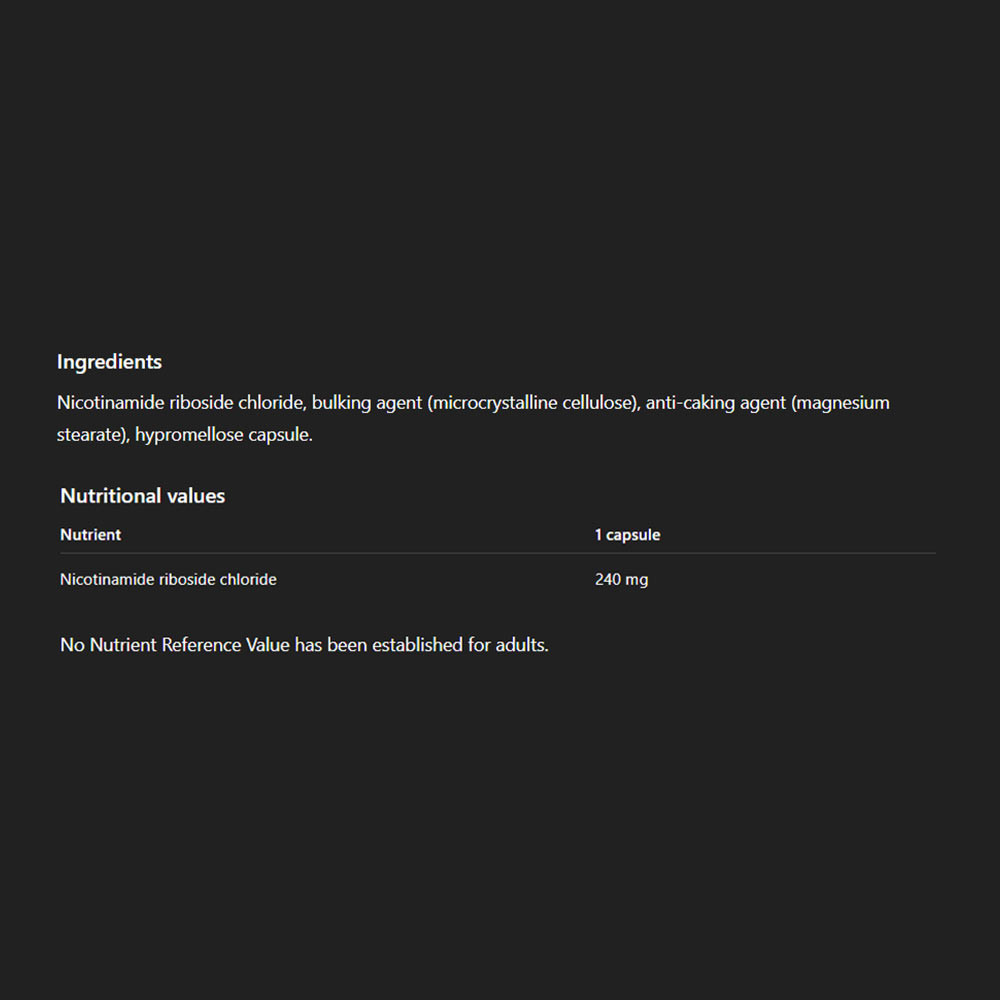Click Reference Value text in note
This screenshot has height=1000, width=1000.
click(x=226, y=645)
